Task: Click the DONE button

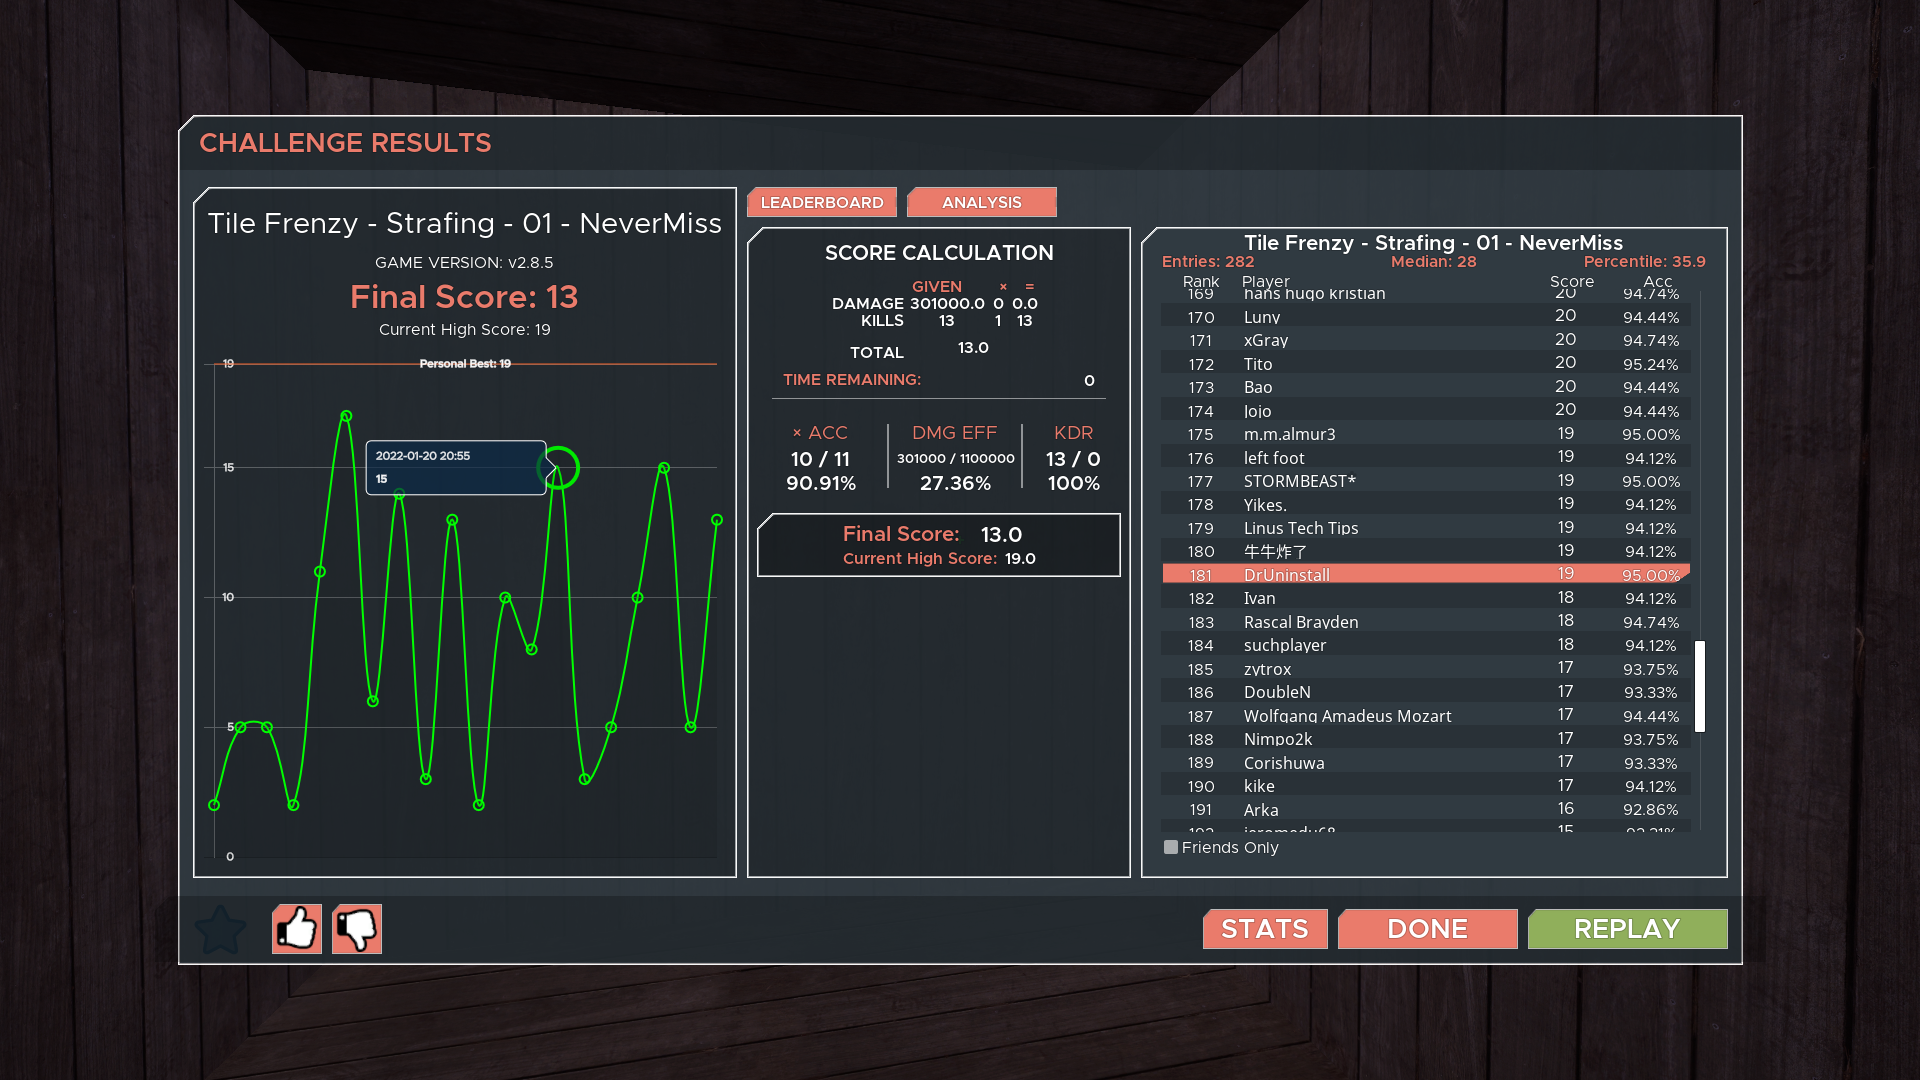Action: (x=1427, y=929)
